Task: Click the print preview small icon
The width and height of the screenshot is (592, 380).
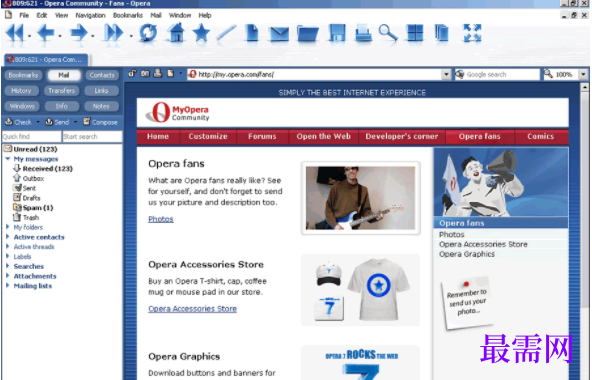Action: (158, 74)
